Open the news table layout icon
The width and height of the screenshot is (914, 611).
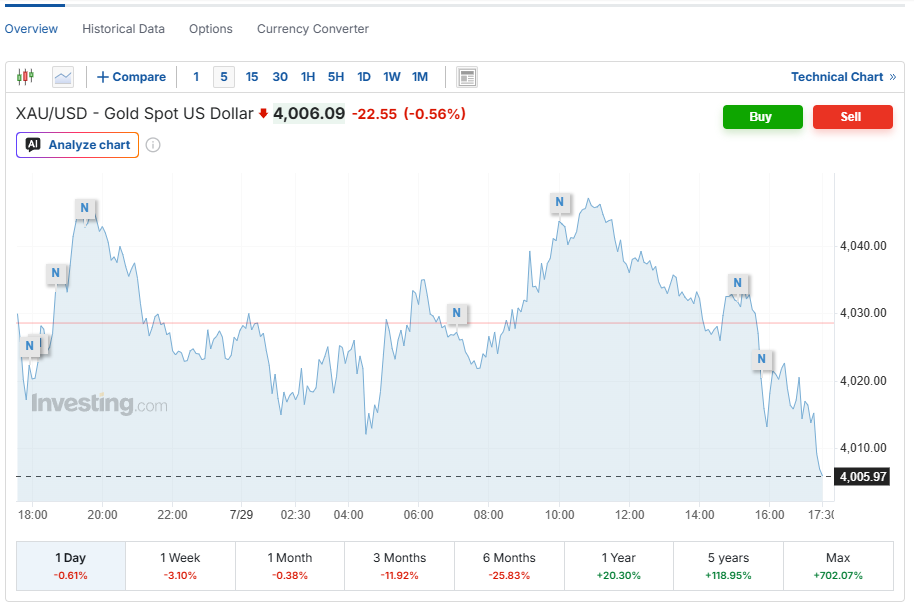pos(467,77)
